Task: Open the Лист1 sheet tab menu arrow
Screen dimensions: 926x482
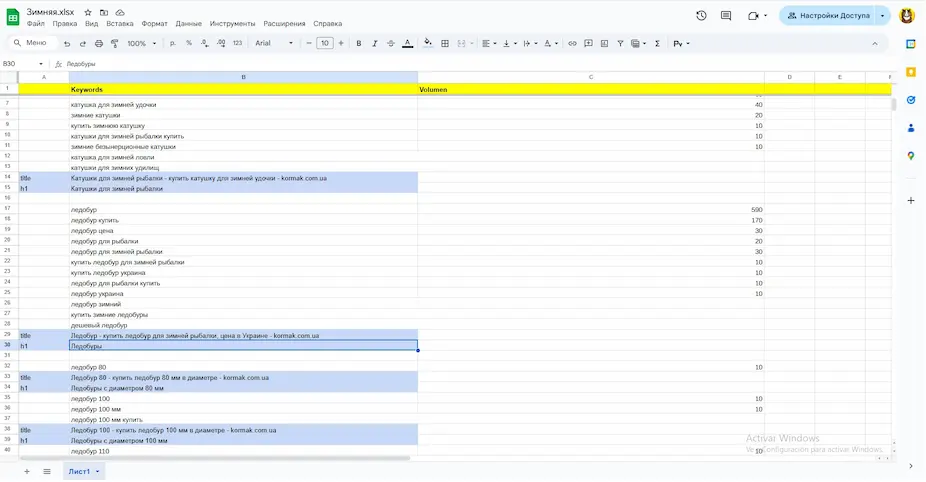Action: 98,472
